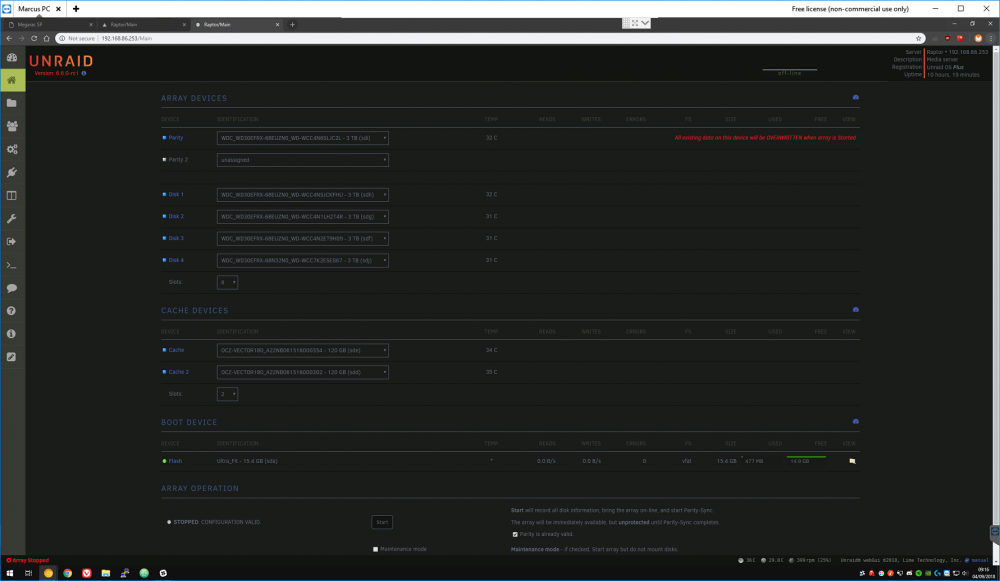Open the Users sidebar icon
Viewport: 1000px width, 581px height.
pyautogui.click(x=11, y=126)
